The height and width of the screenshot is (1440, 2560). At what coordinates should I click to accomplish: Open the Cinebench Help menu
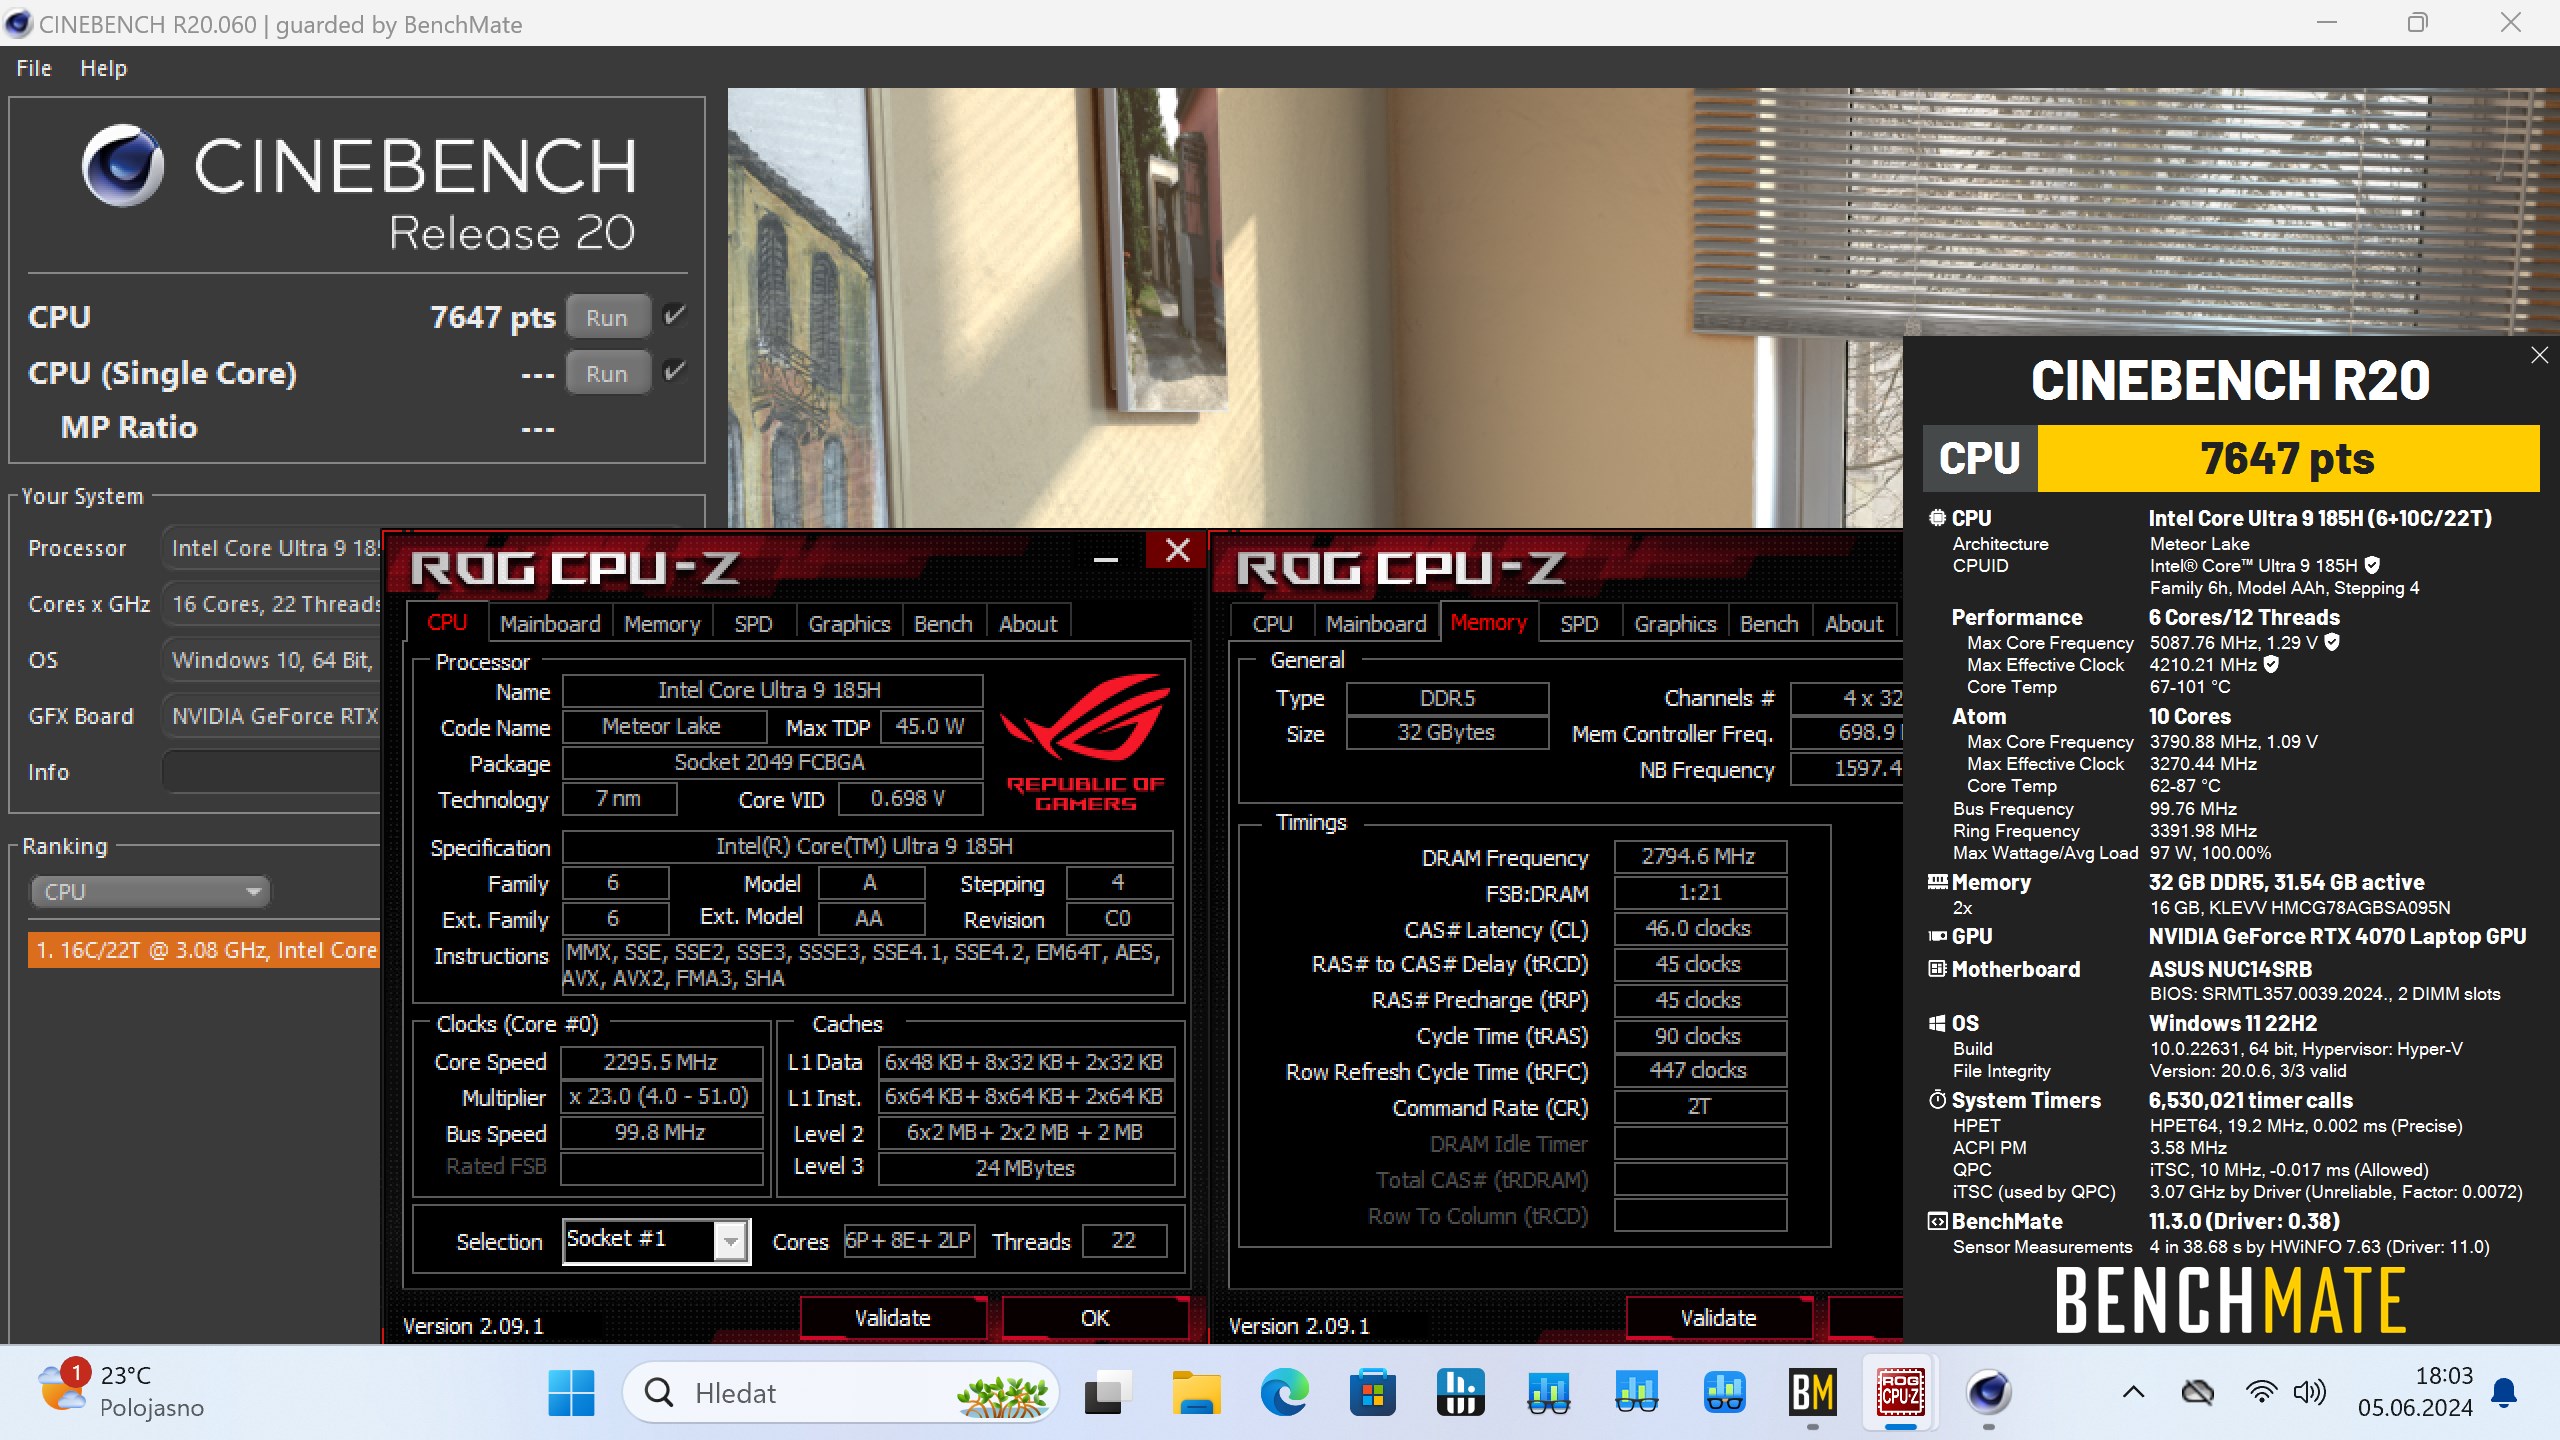click(x=103, y=68)
